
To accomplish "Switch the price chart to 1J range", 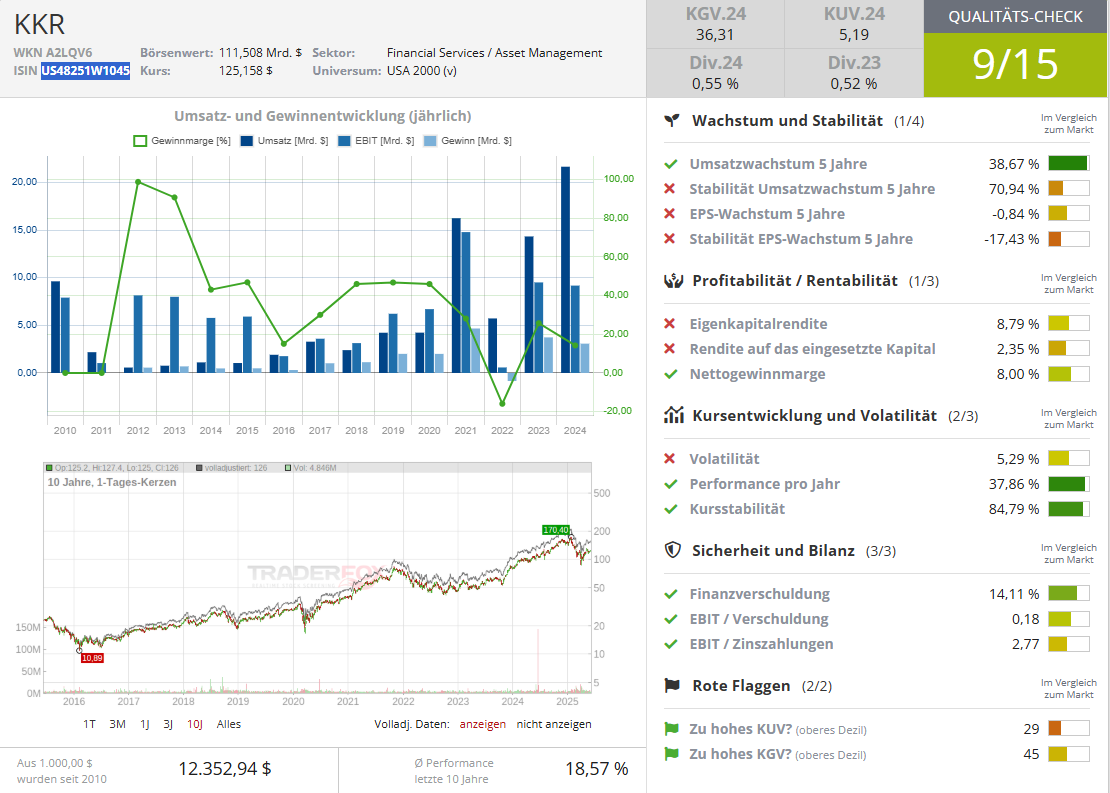I will pos(144,724).
